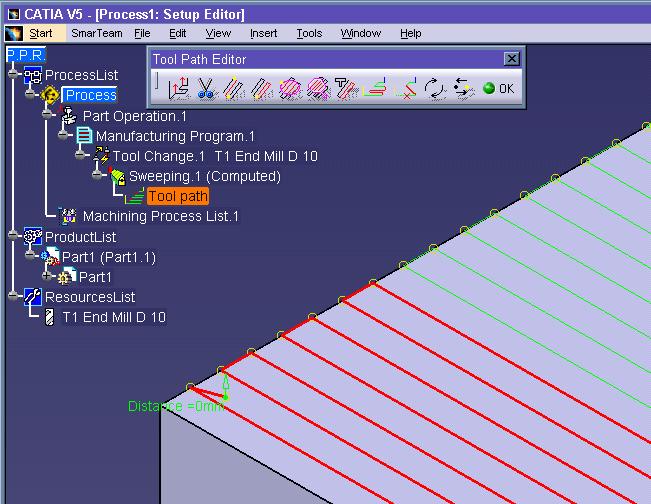This screenshot has height=504, width=651.
Task: Click the Sweeping.1 operation icon
Action: click(118, 176)
